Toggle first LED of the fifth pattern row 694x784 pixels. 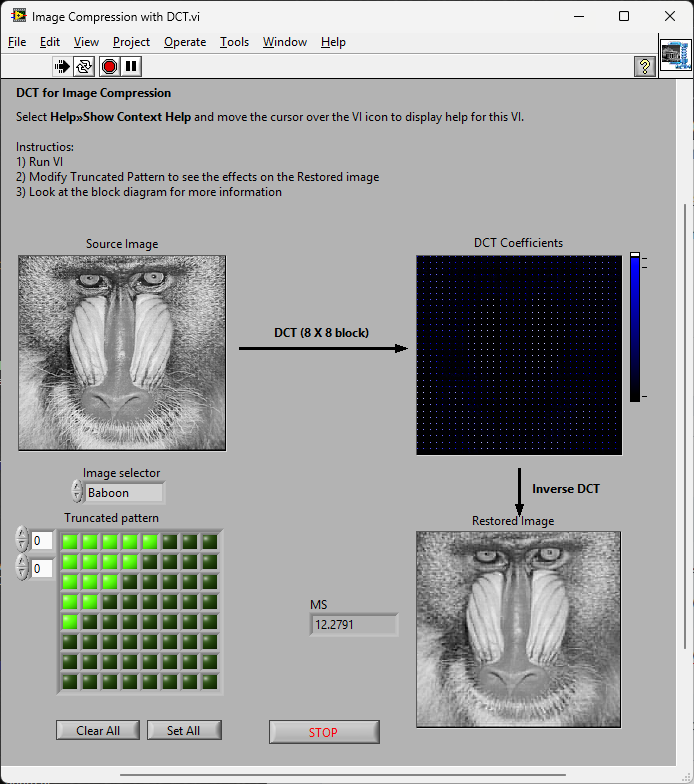(70, 622)
